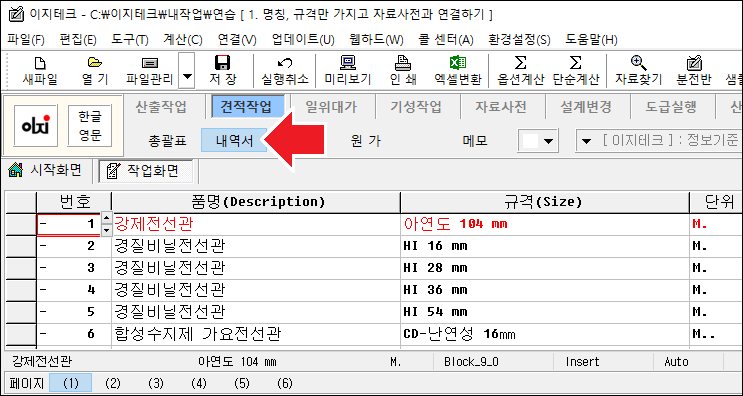
Task: Click 규격(Size) column header
Action: pyautogui.click(x=544, y=202)
